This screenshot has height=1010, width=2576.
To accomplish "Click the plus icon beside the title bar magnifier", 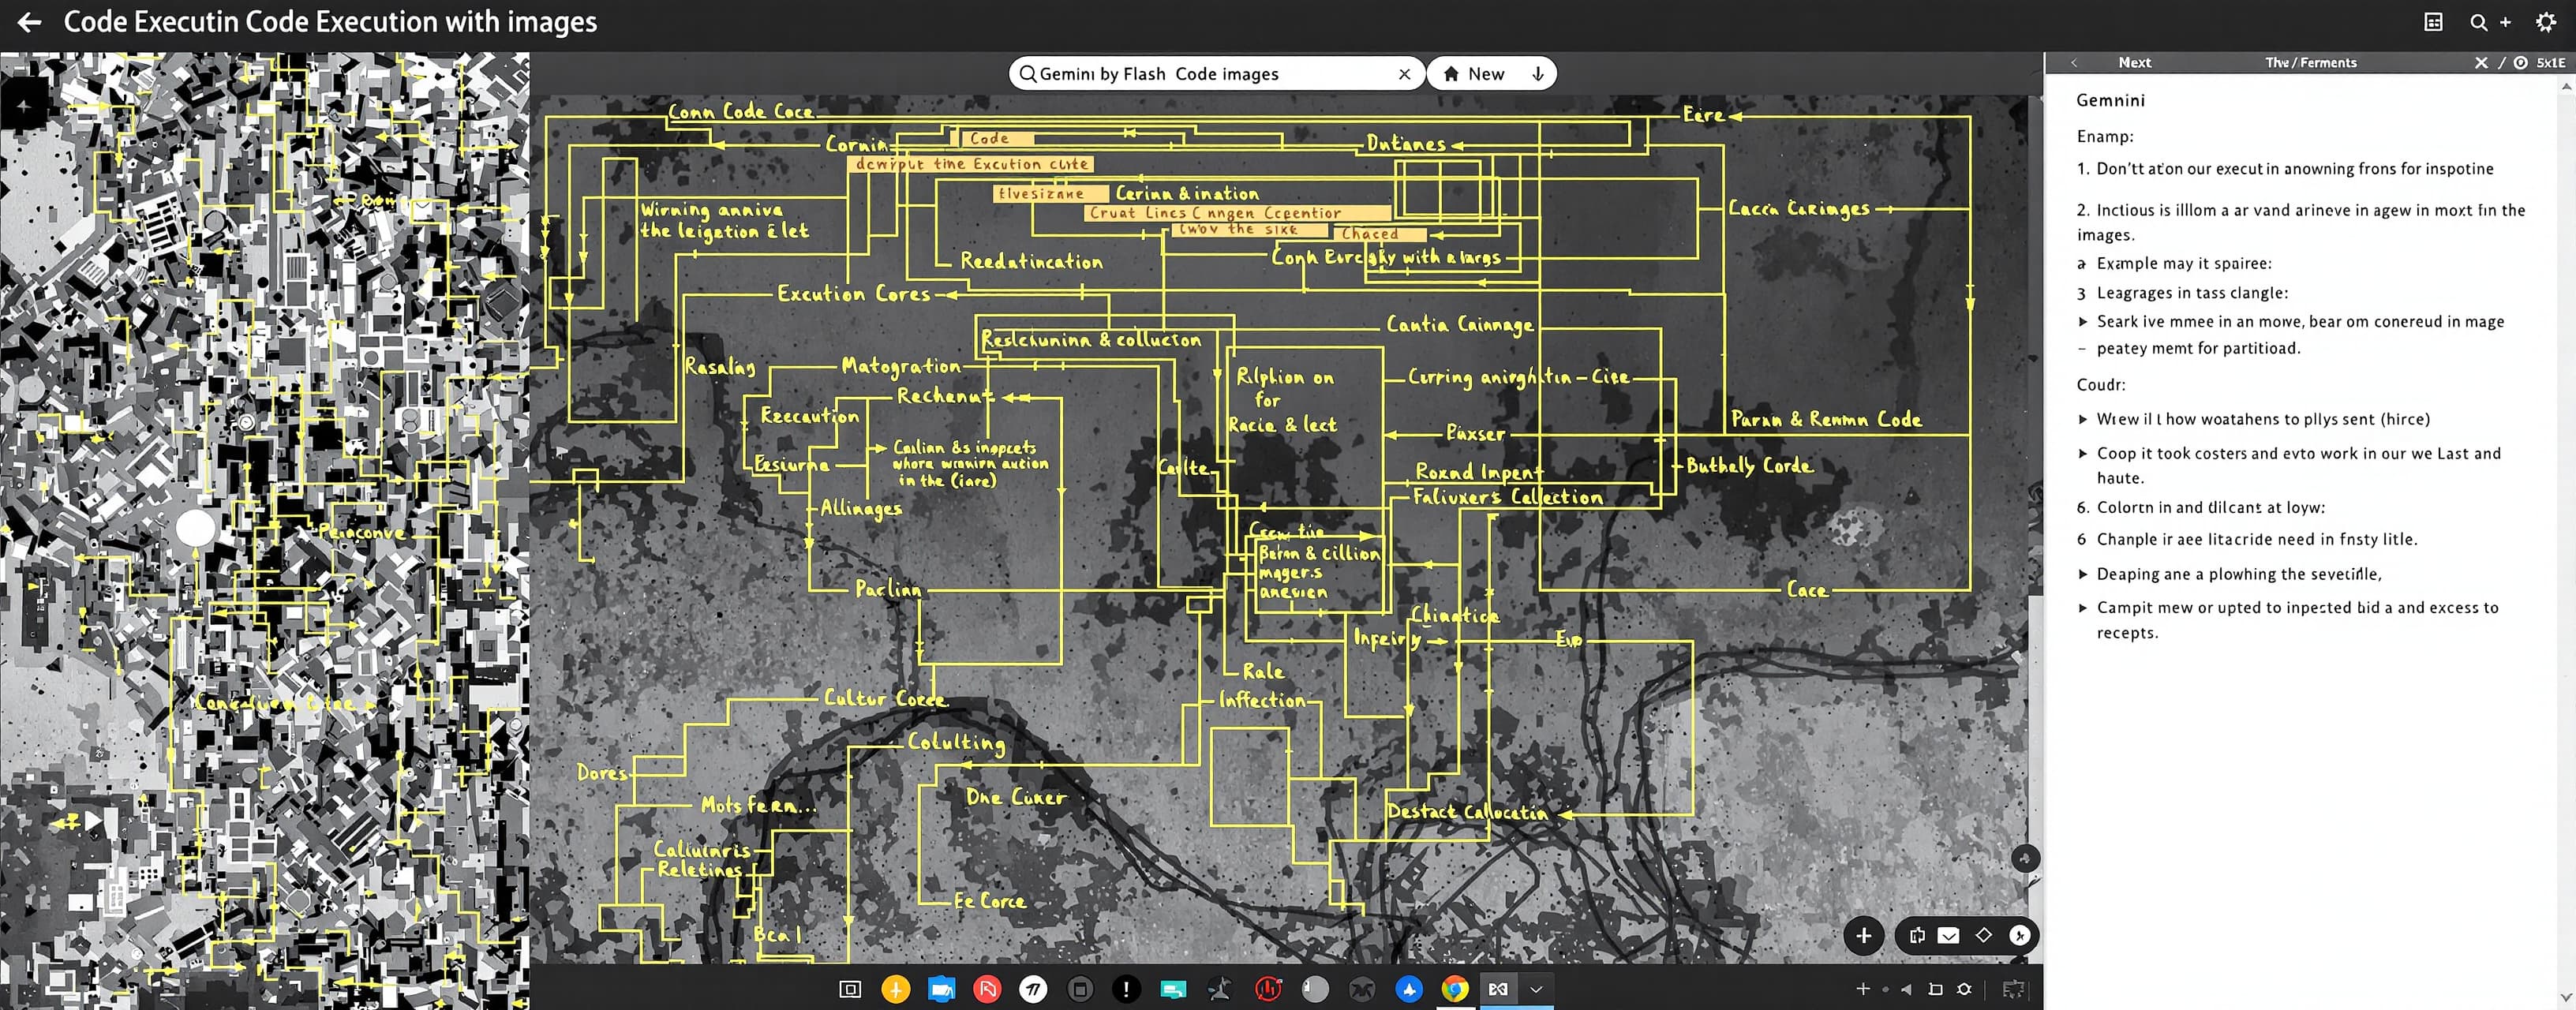I will [x=2505, y=22].
